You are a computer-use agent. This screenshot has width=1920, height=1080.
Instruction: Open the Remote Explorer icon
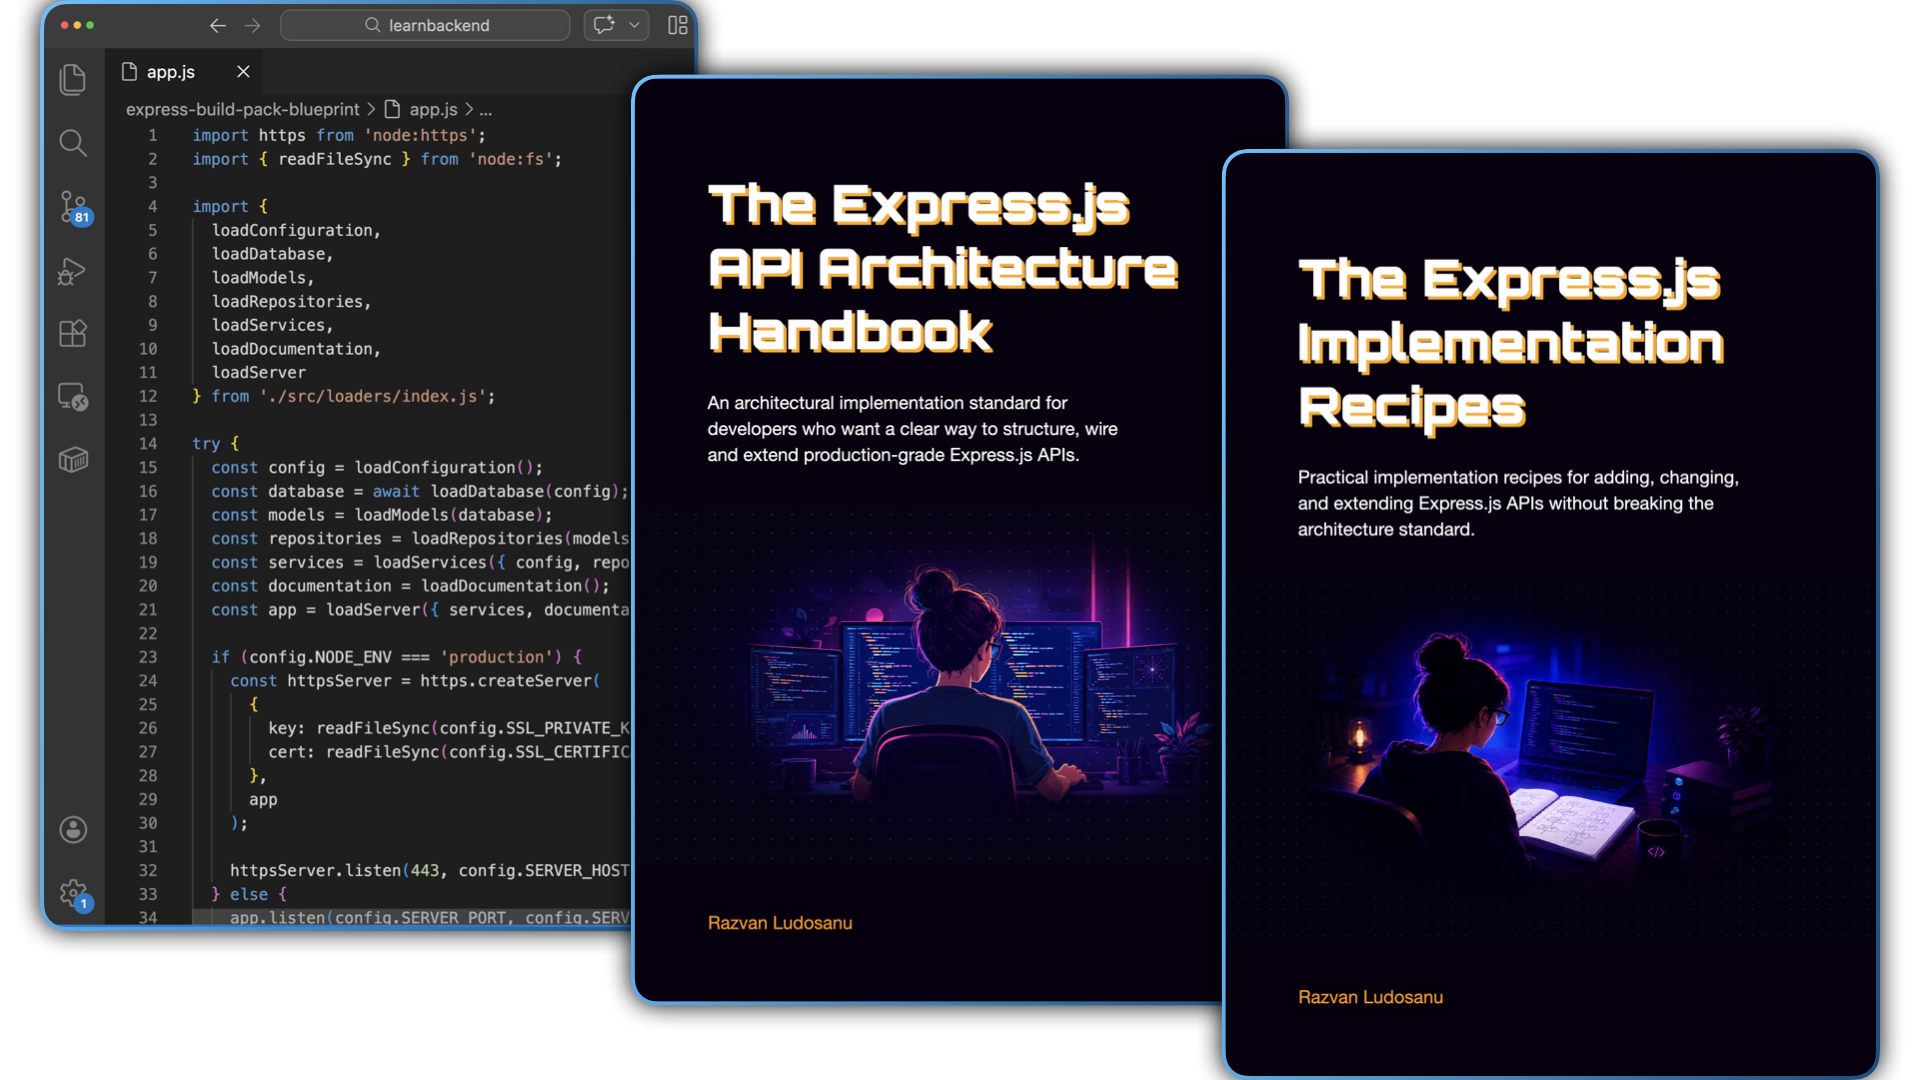[73, 397]
